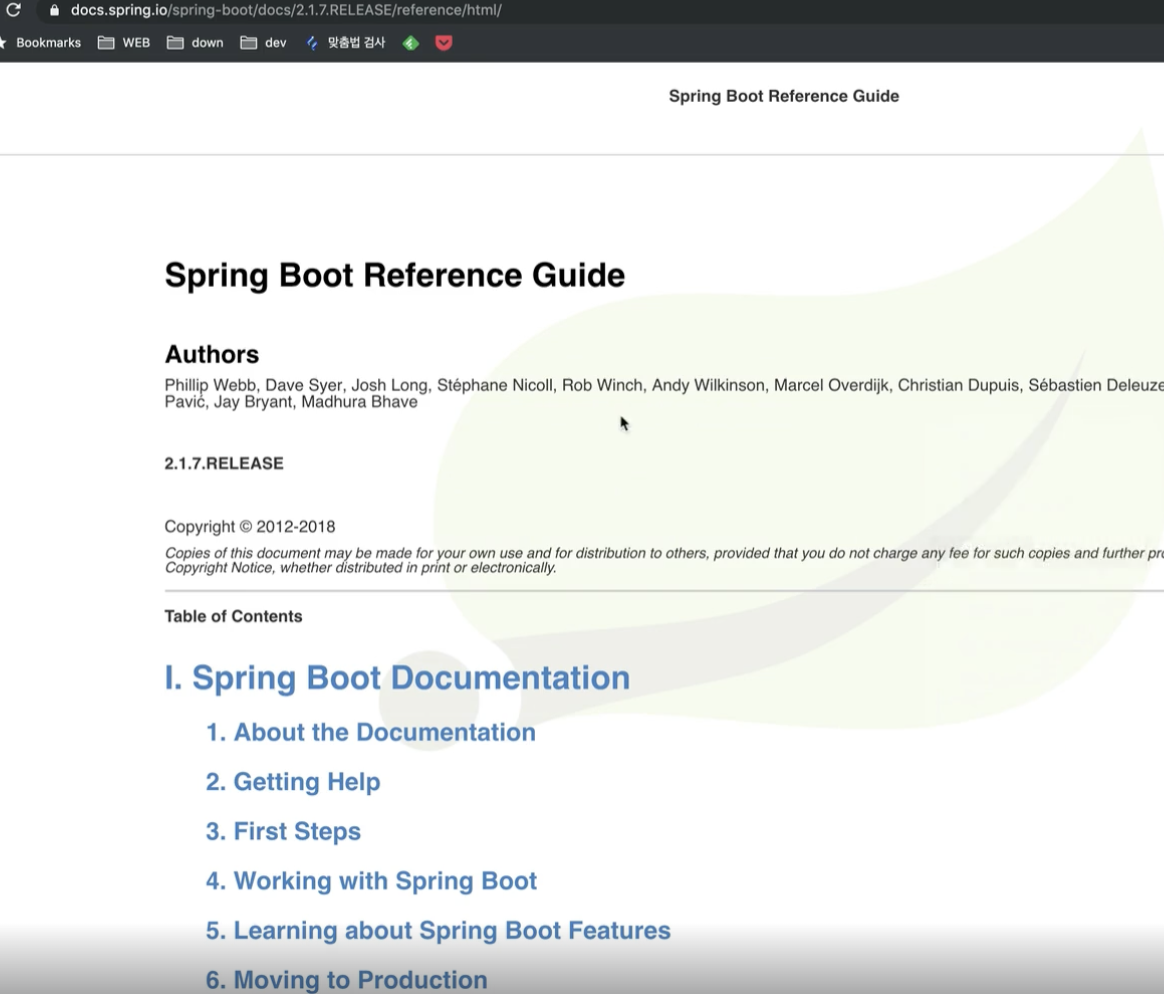Click the Copyright © 2012-2018 text
The height and width of the screenshot is (994, 1164).
(x=250, y=526)
